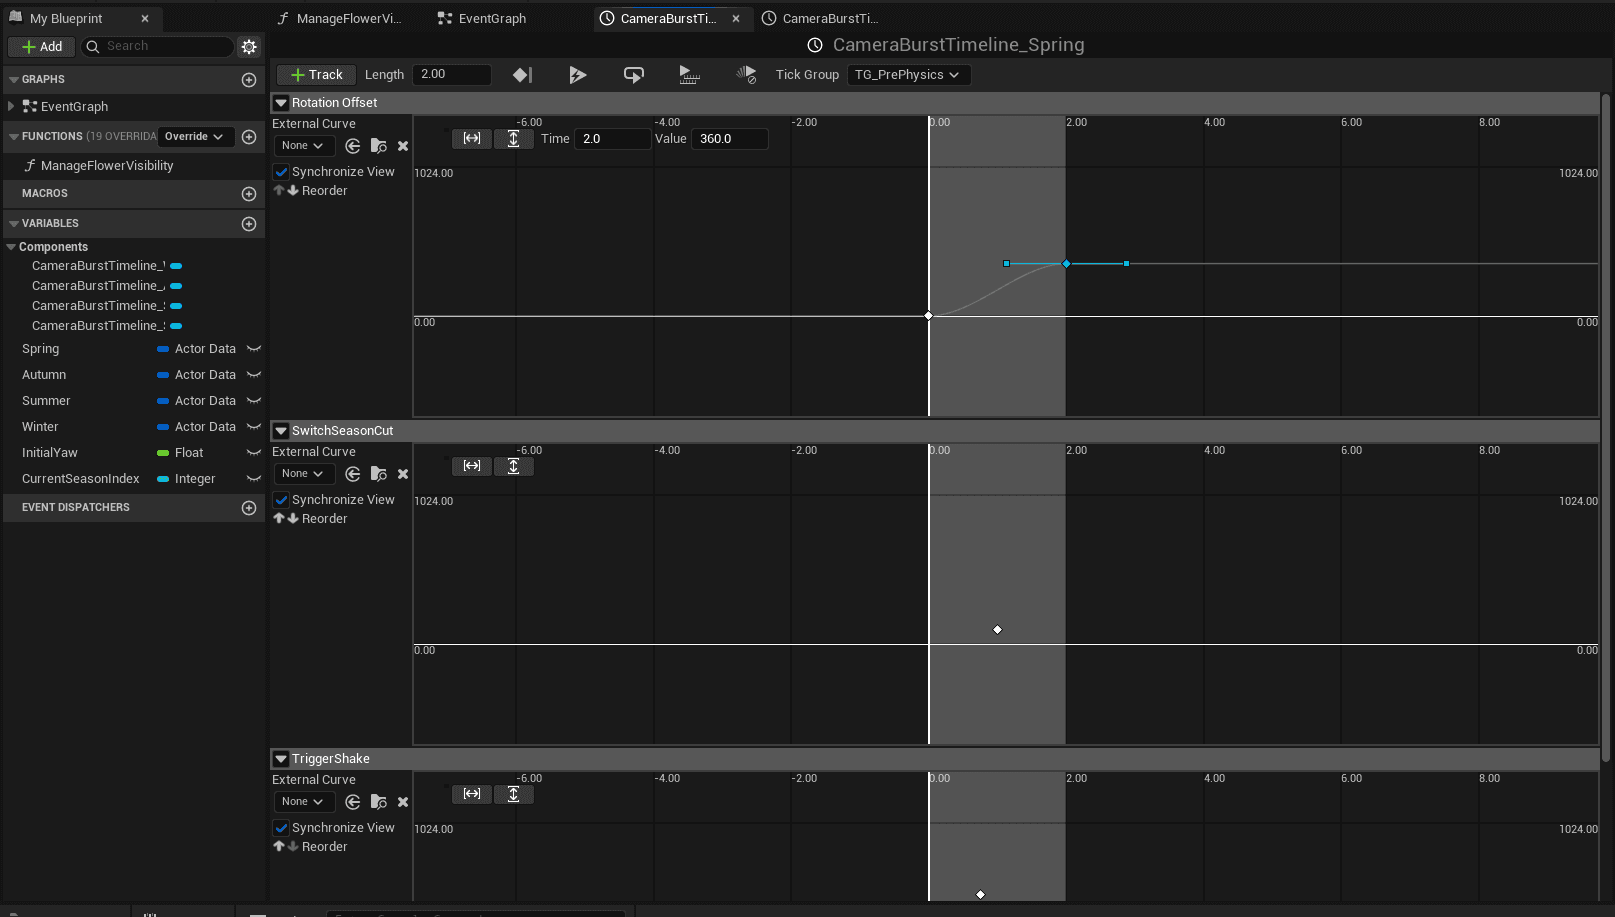Open the functions Override dropdown

coord(195,137)
